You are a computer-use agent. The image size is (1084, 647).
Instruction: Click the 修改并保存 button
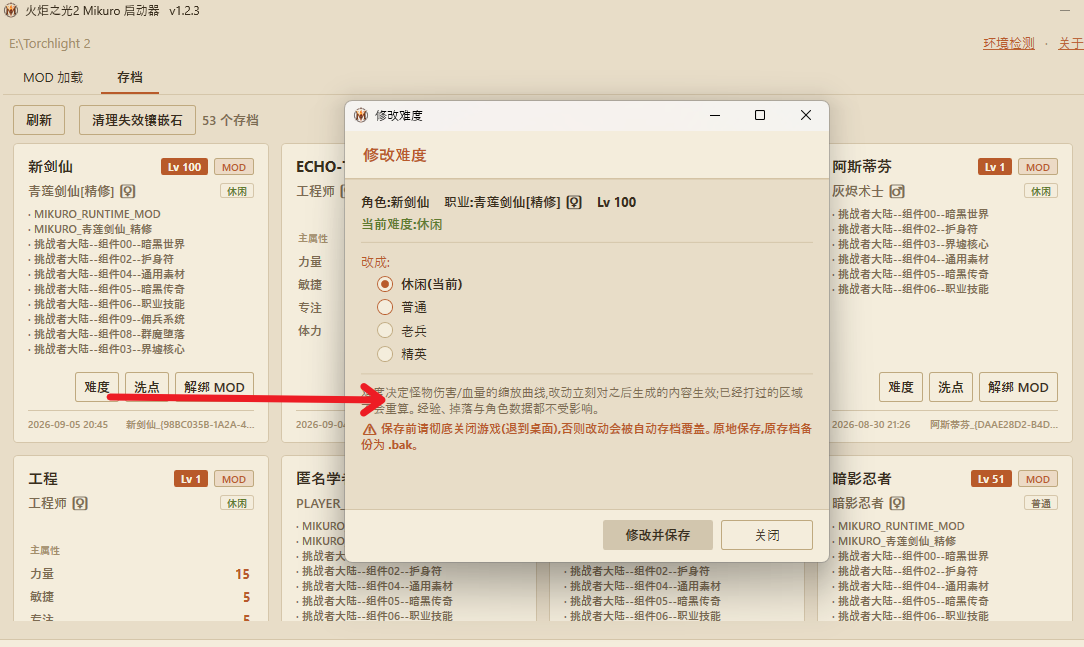657,535
